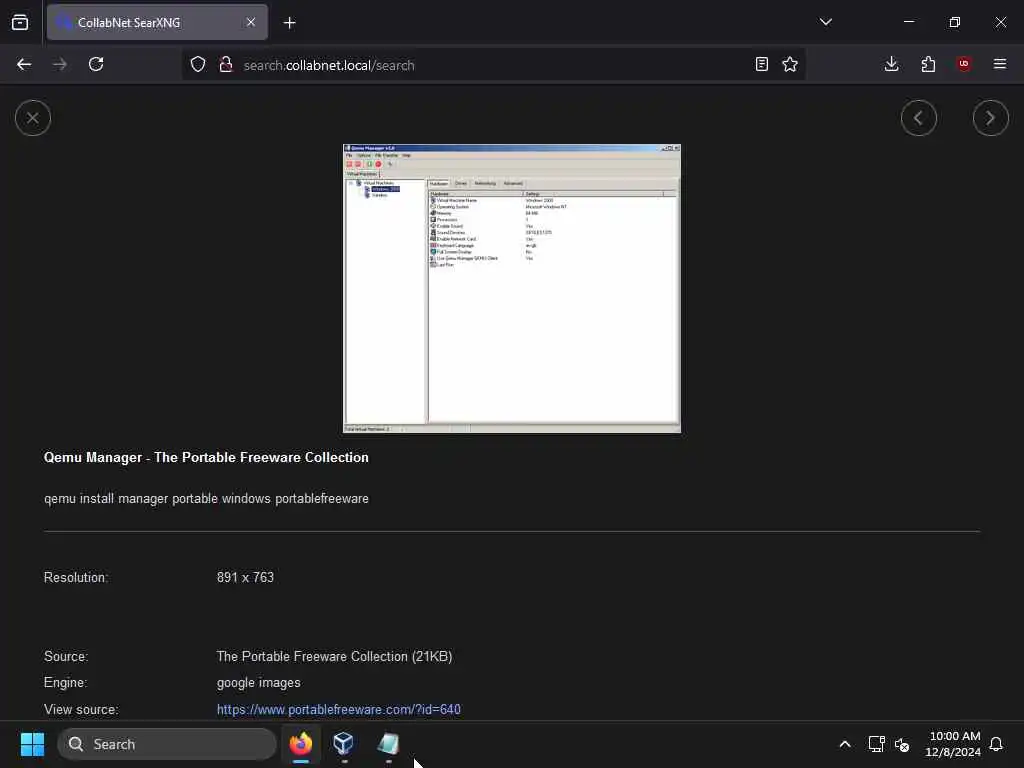This screenshot has height=768, width=1024.
Task: Select the qemu install manager description text
Action: tap(206, 498)
